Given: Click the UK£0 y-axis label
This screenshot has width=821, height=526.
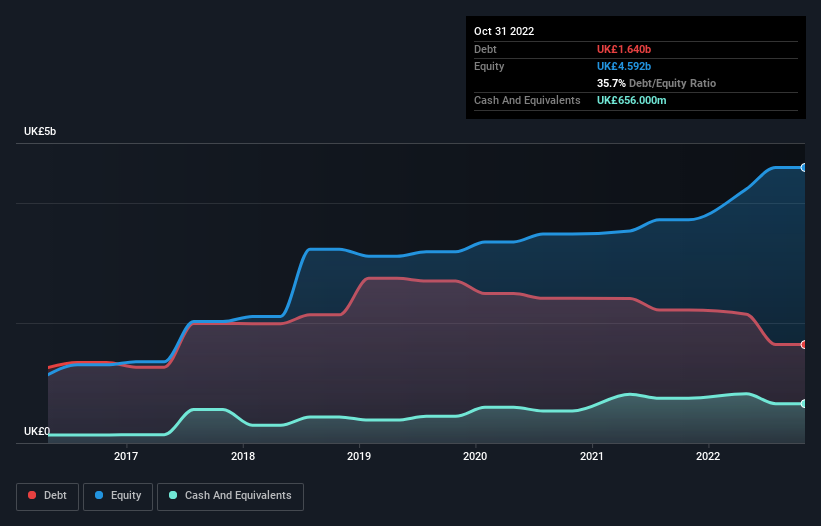Looking at the screenshot, I should click(37, 431).
